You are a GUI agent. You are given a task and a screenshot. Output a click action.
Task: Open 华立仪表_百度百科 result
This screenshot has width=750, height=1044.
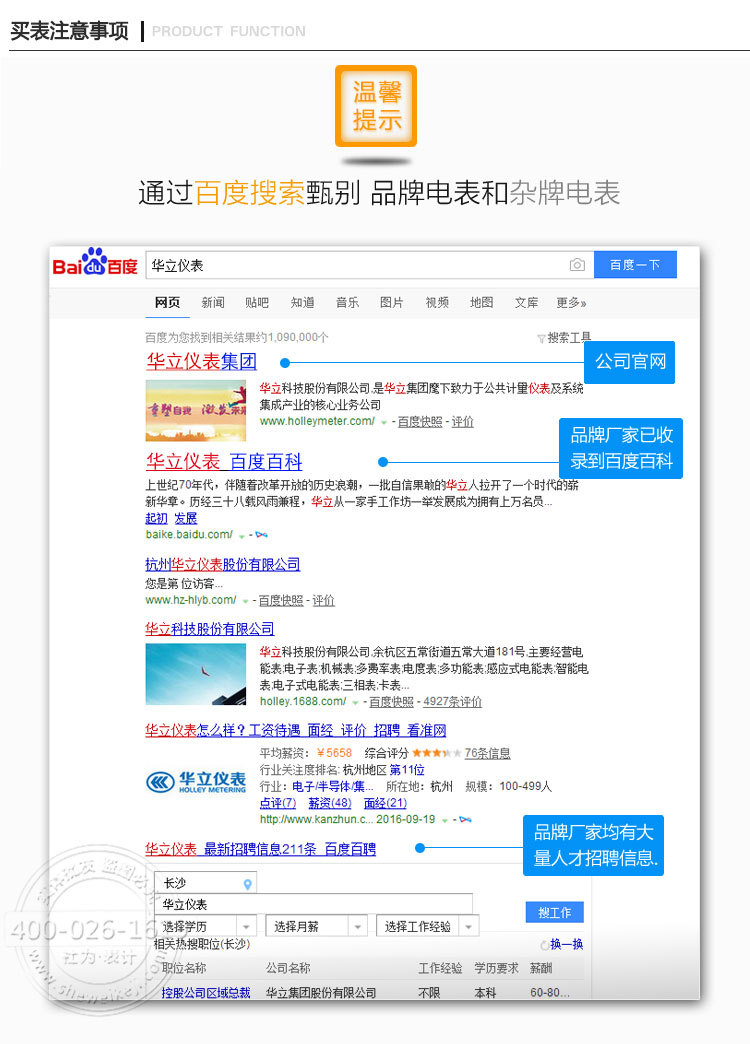point(224,461)
